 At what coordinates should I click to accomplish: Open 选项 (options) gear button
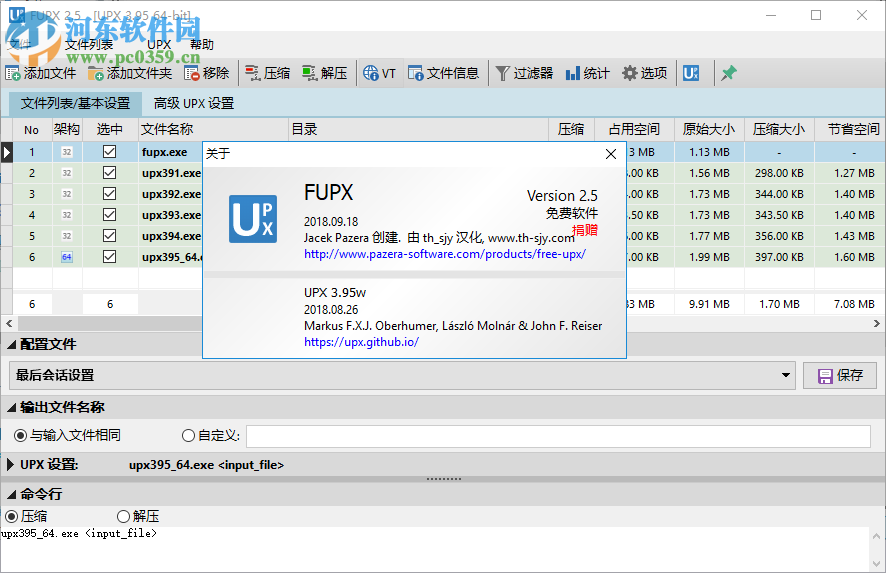pos(645,73)
